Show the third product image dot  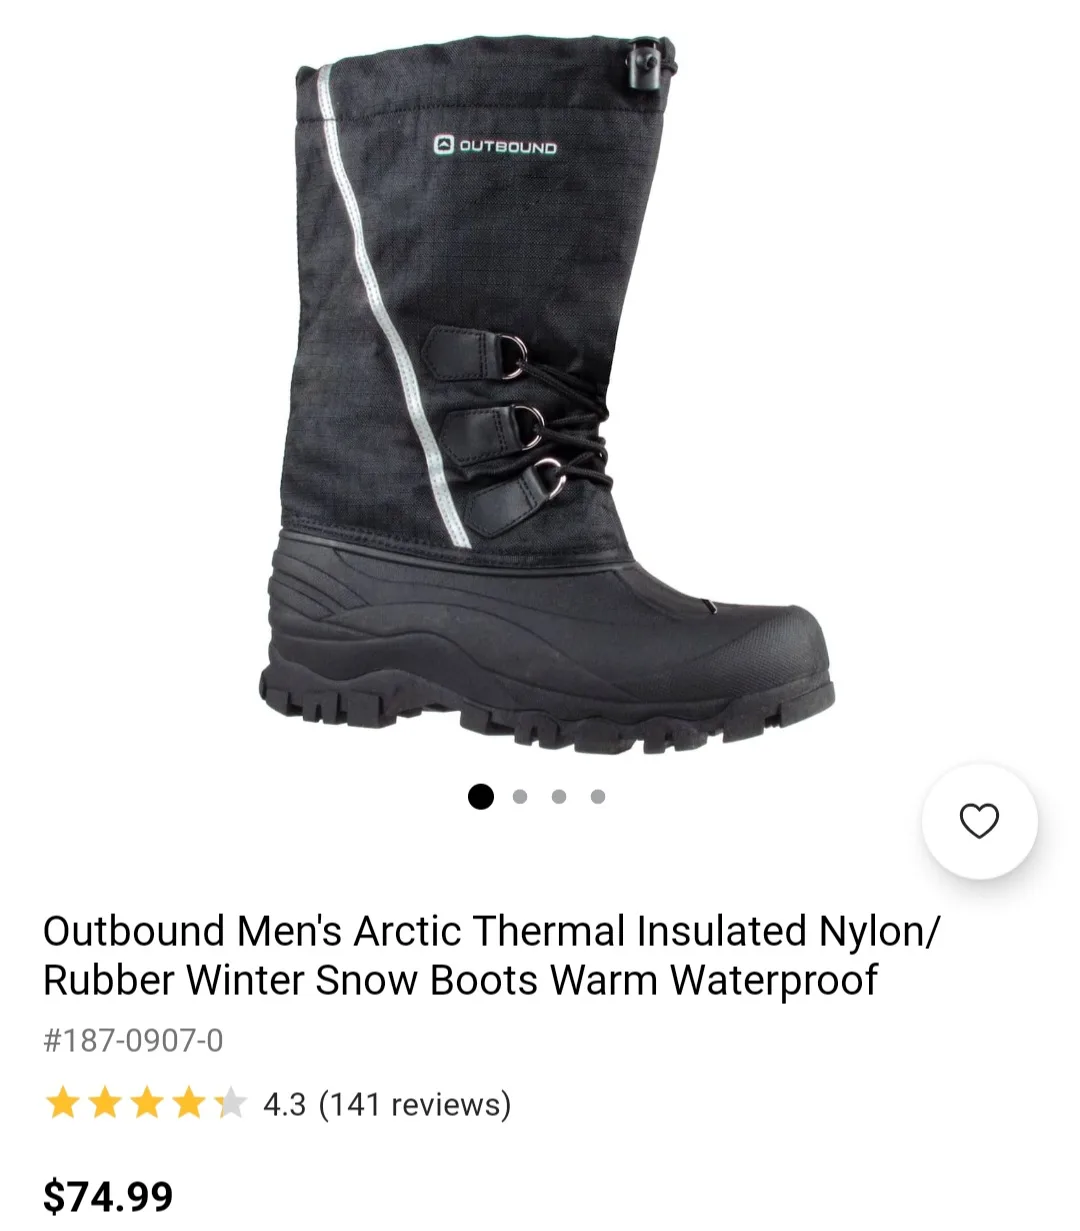click(559, 797)
